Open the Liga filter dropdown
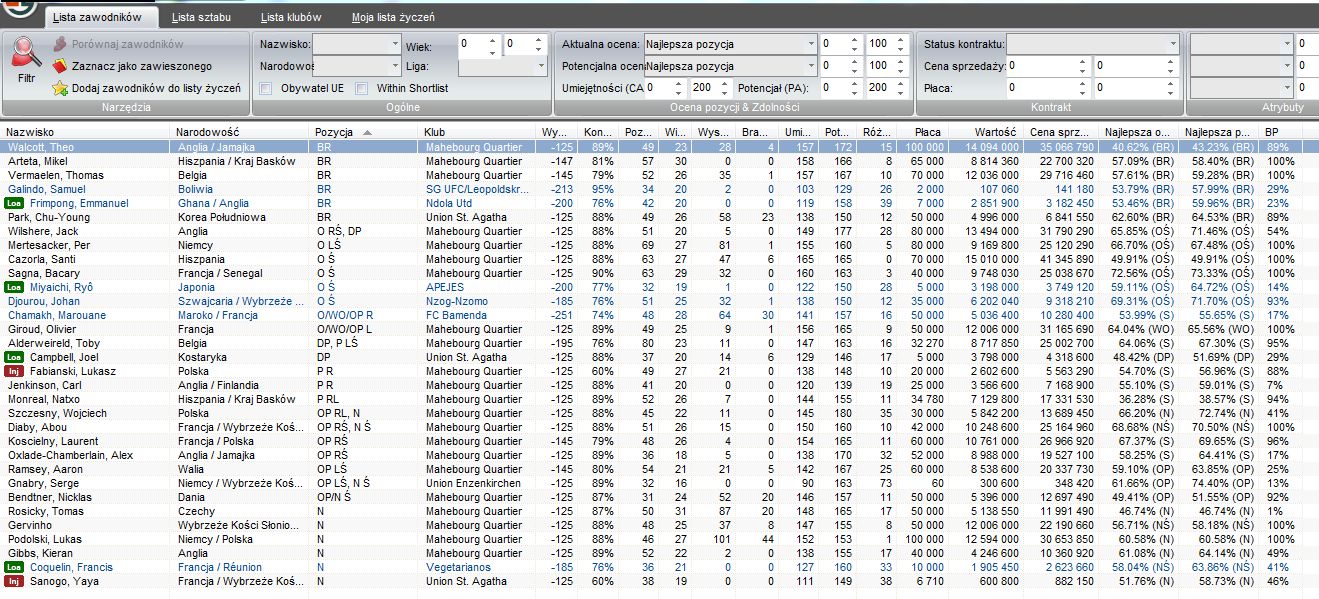Viewport: 1319px width, 599px height. pos(541,66)
